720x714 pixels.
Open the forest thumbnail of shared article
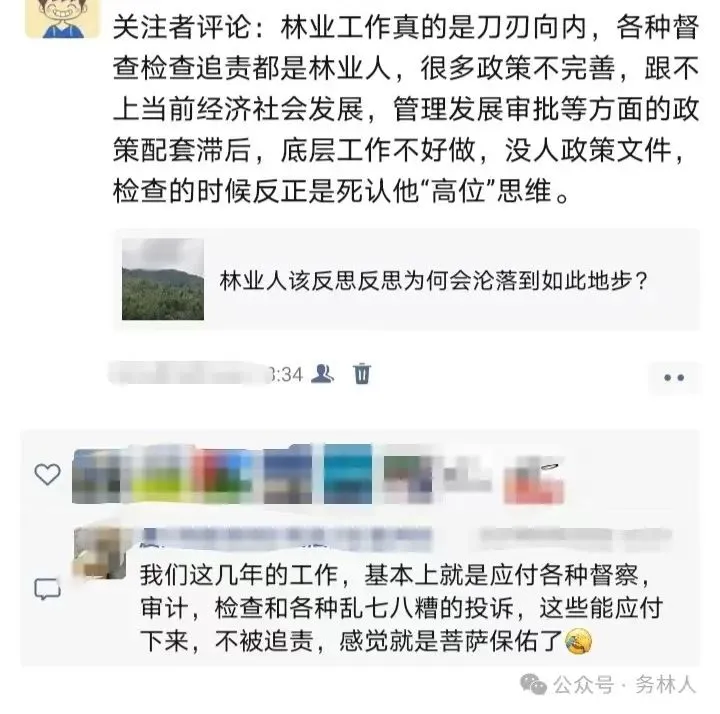163,279
